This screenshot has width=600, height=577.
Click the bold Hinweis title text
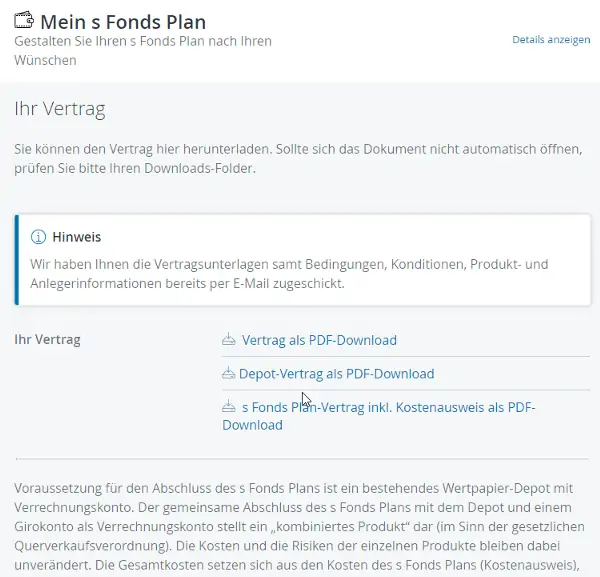pos(77,237)
